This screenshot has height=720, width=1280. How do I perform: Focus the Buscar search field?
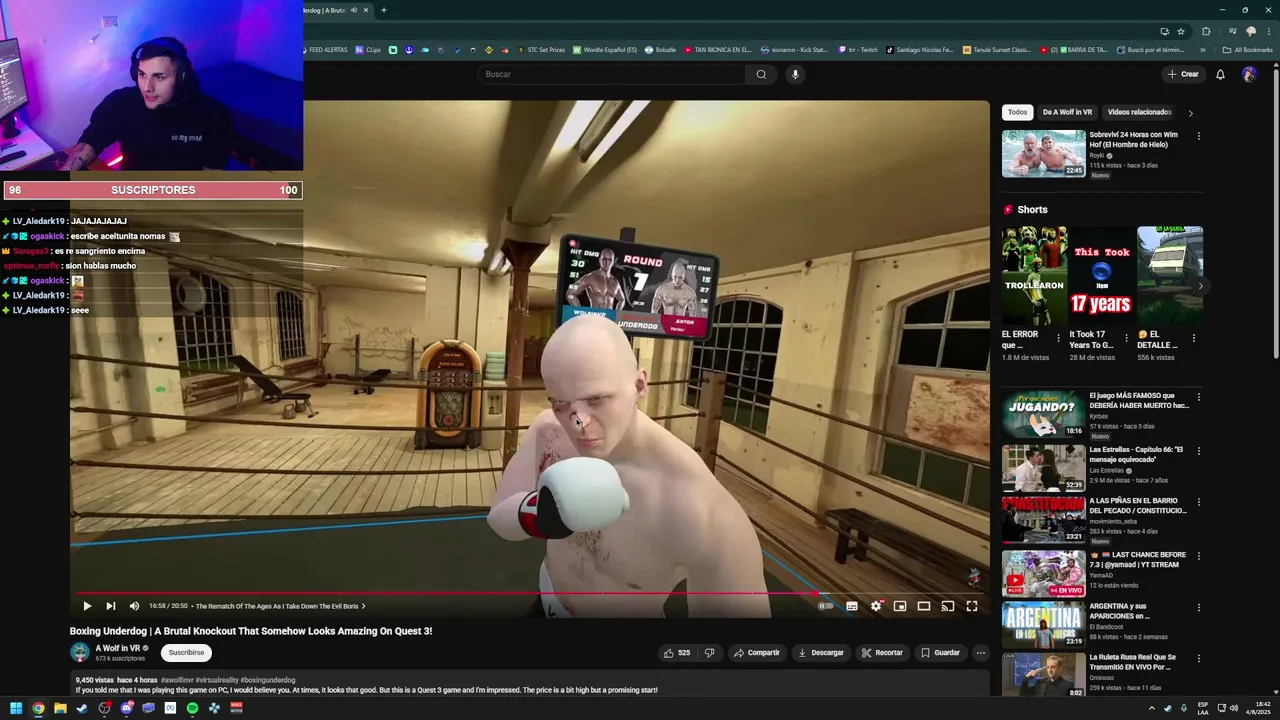(612, 74)
